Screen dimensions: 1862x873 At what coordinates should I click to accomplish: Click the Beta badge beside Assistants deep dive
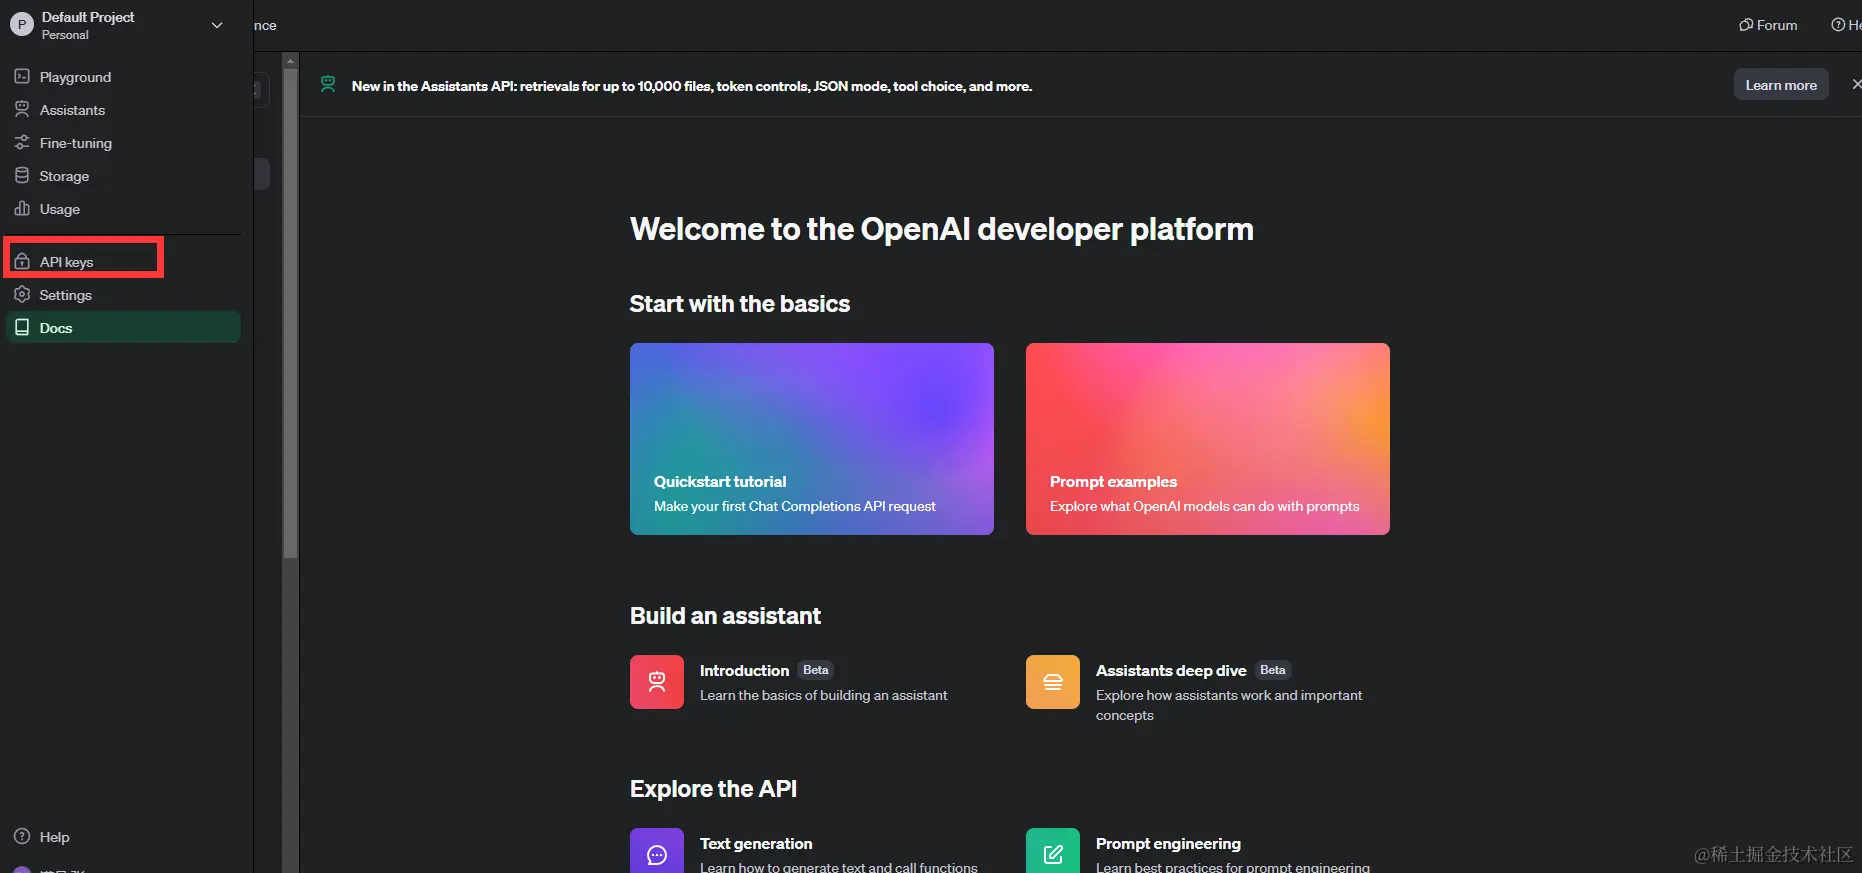pyautogui.click(x=1273, y=670)
